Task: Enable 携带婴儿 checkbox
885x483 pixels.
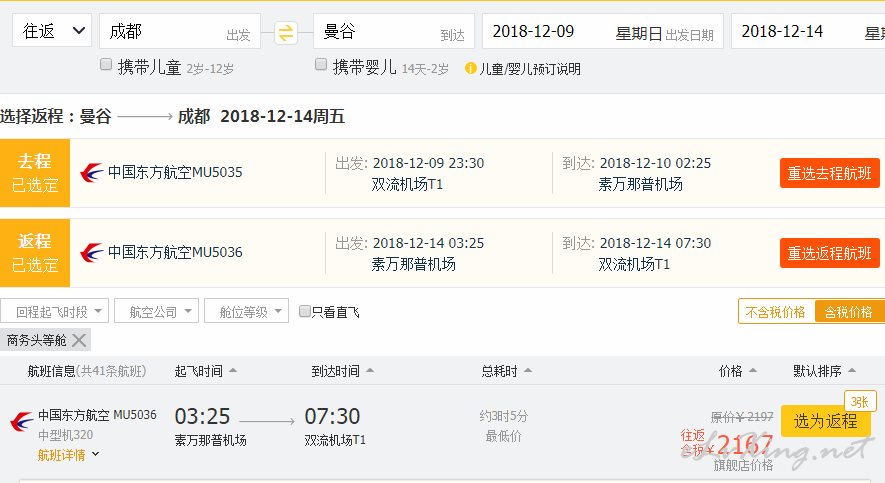Action: point(321,65)
